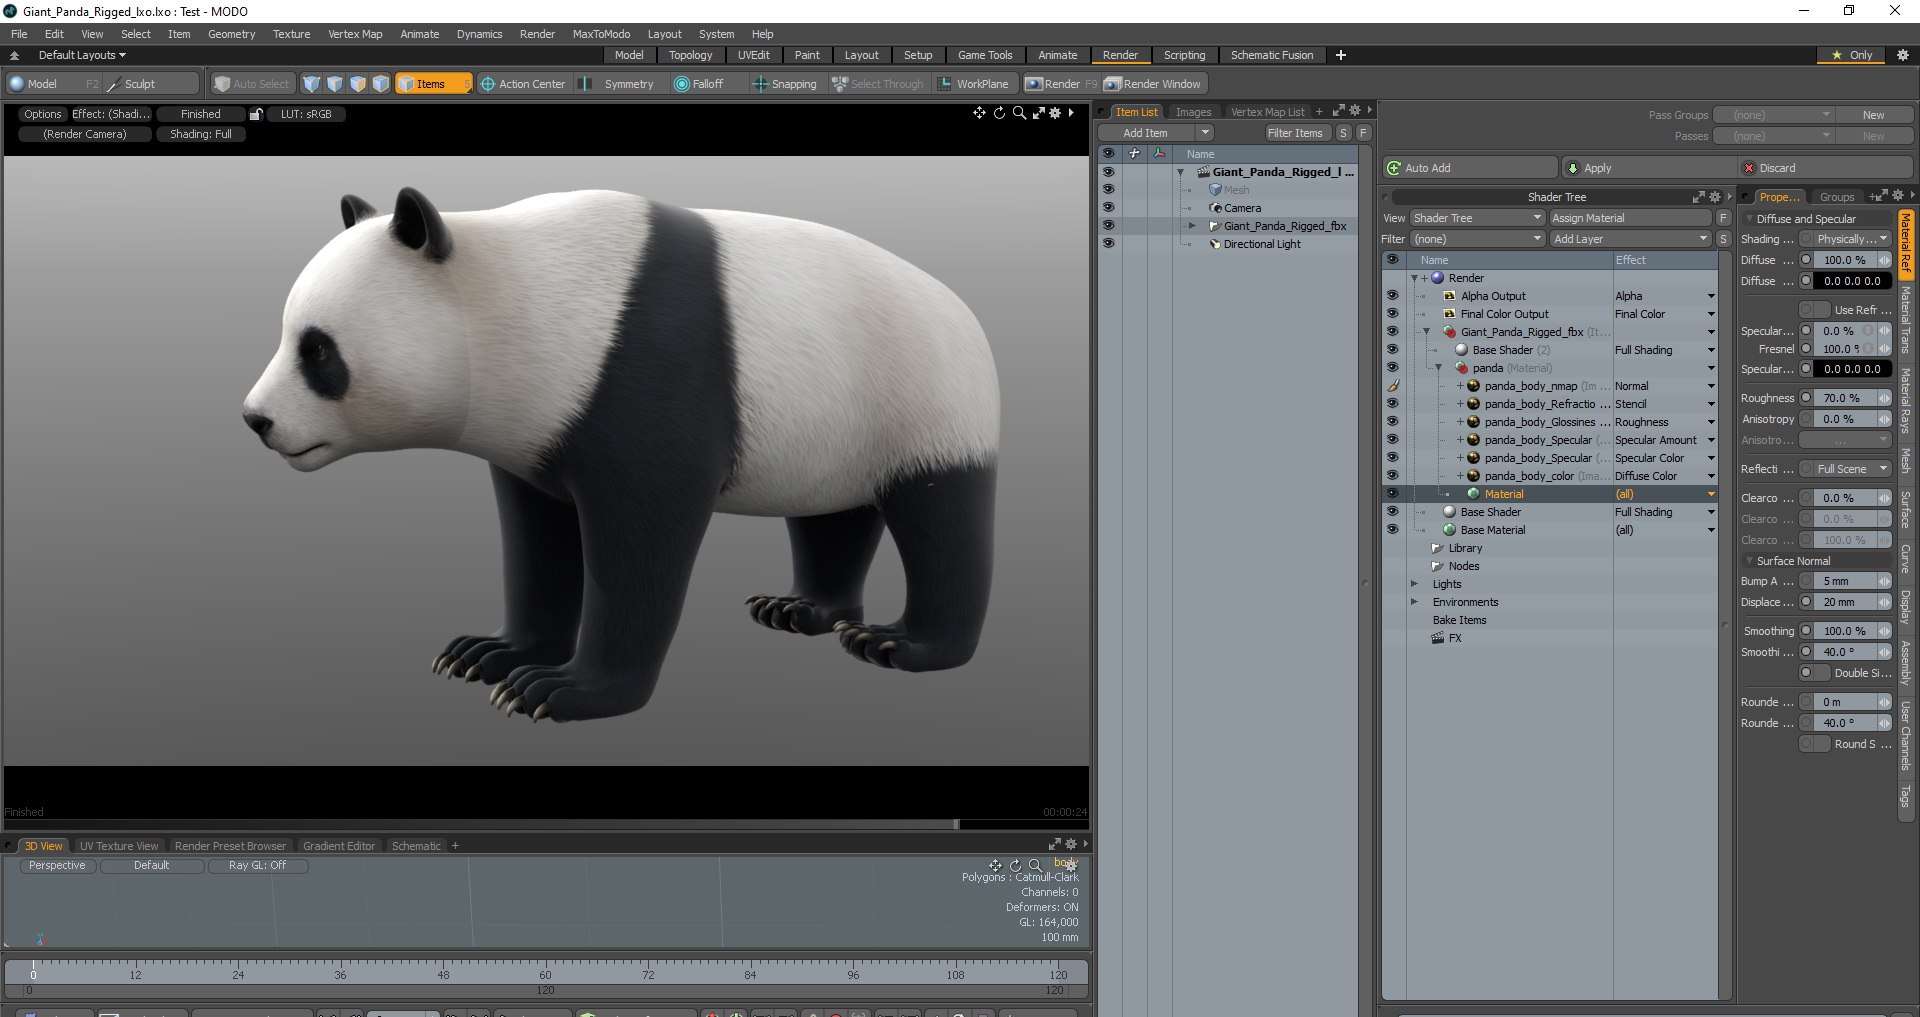Hide the Camera item visibility eye
1920x1017 pixels.
coord(1108,208)
